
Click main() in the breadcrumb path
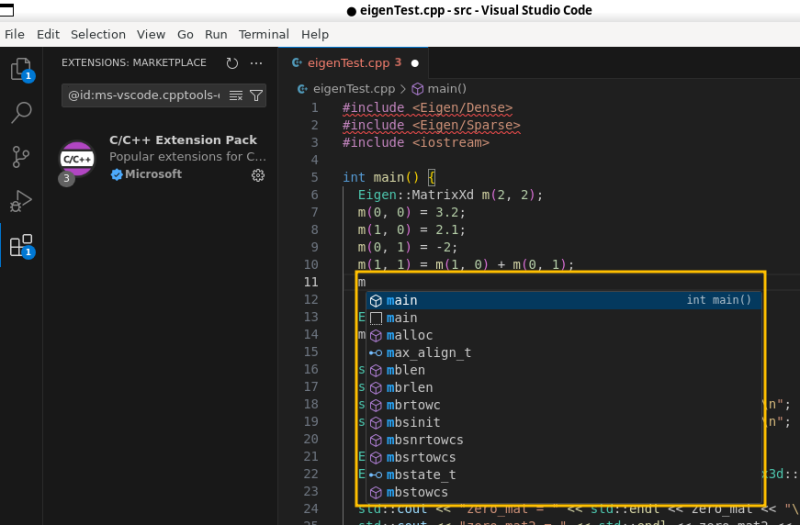447,89
